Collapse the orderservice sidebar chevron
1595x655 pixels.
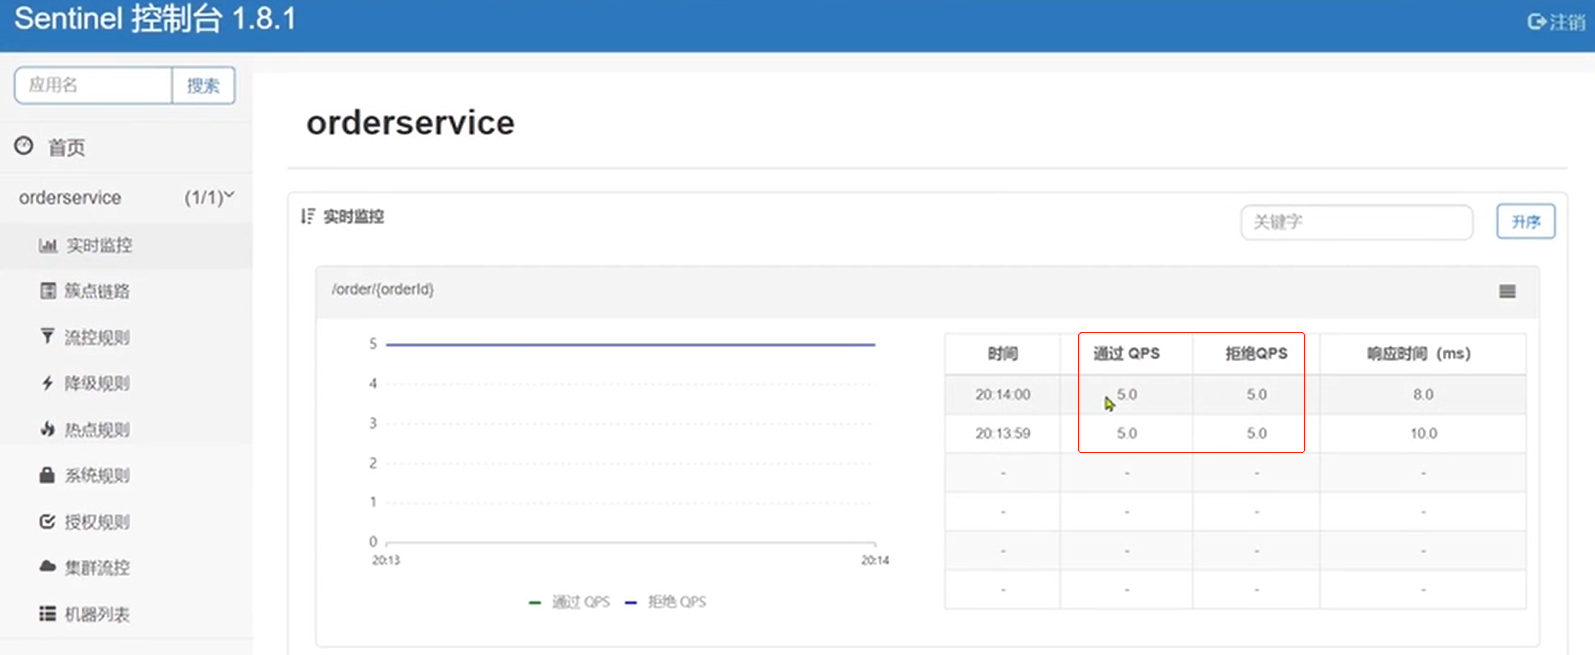tap(229, 195)
